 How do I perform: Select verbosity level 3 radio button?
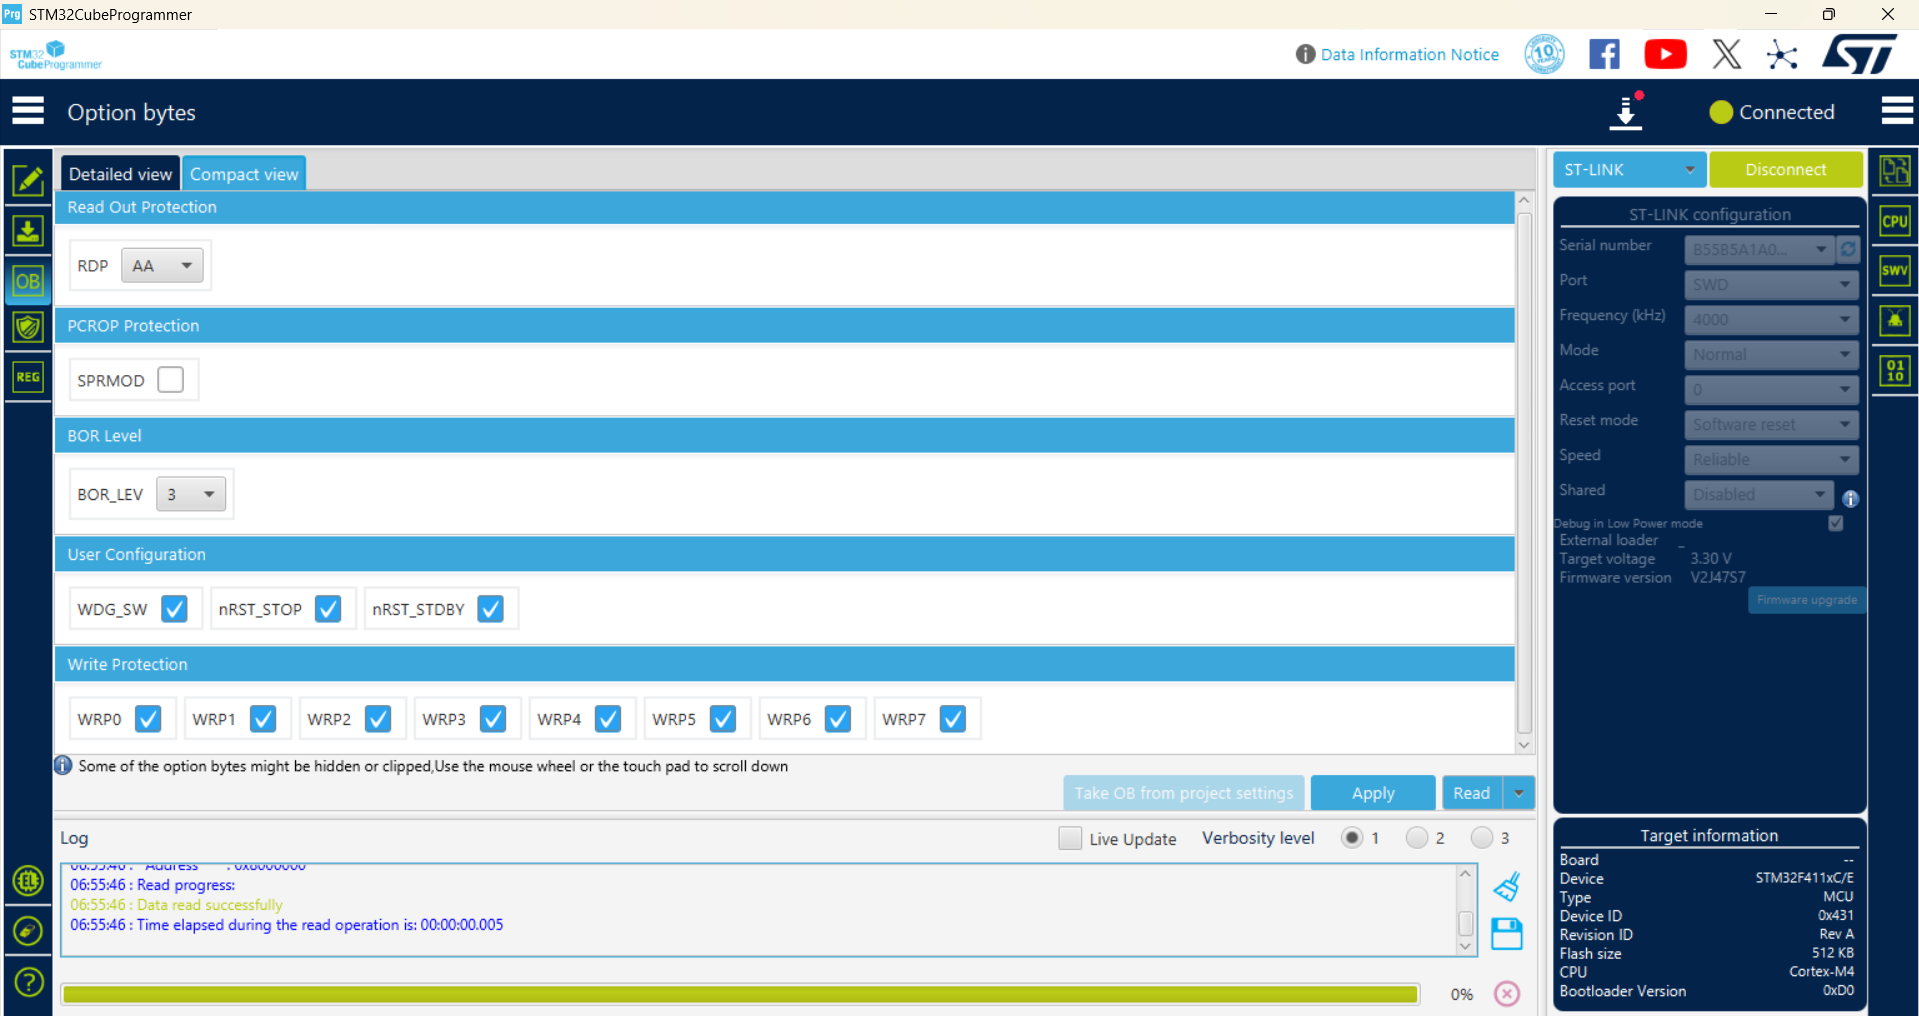click(x=1482, y=838)
